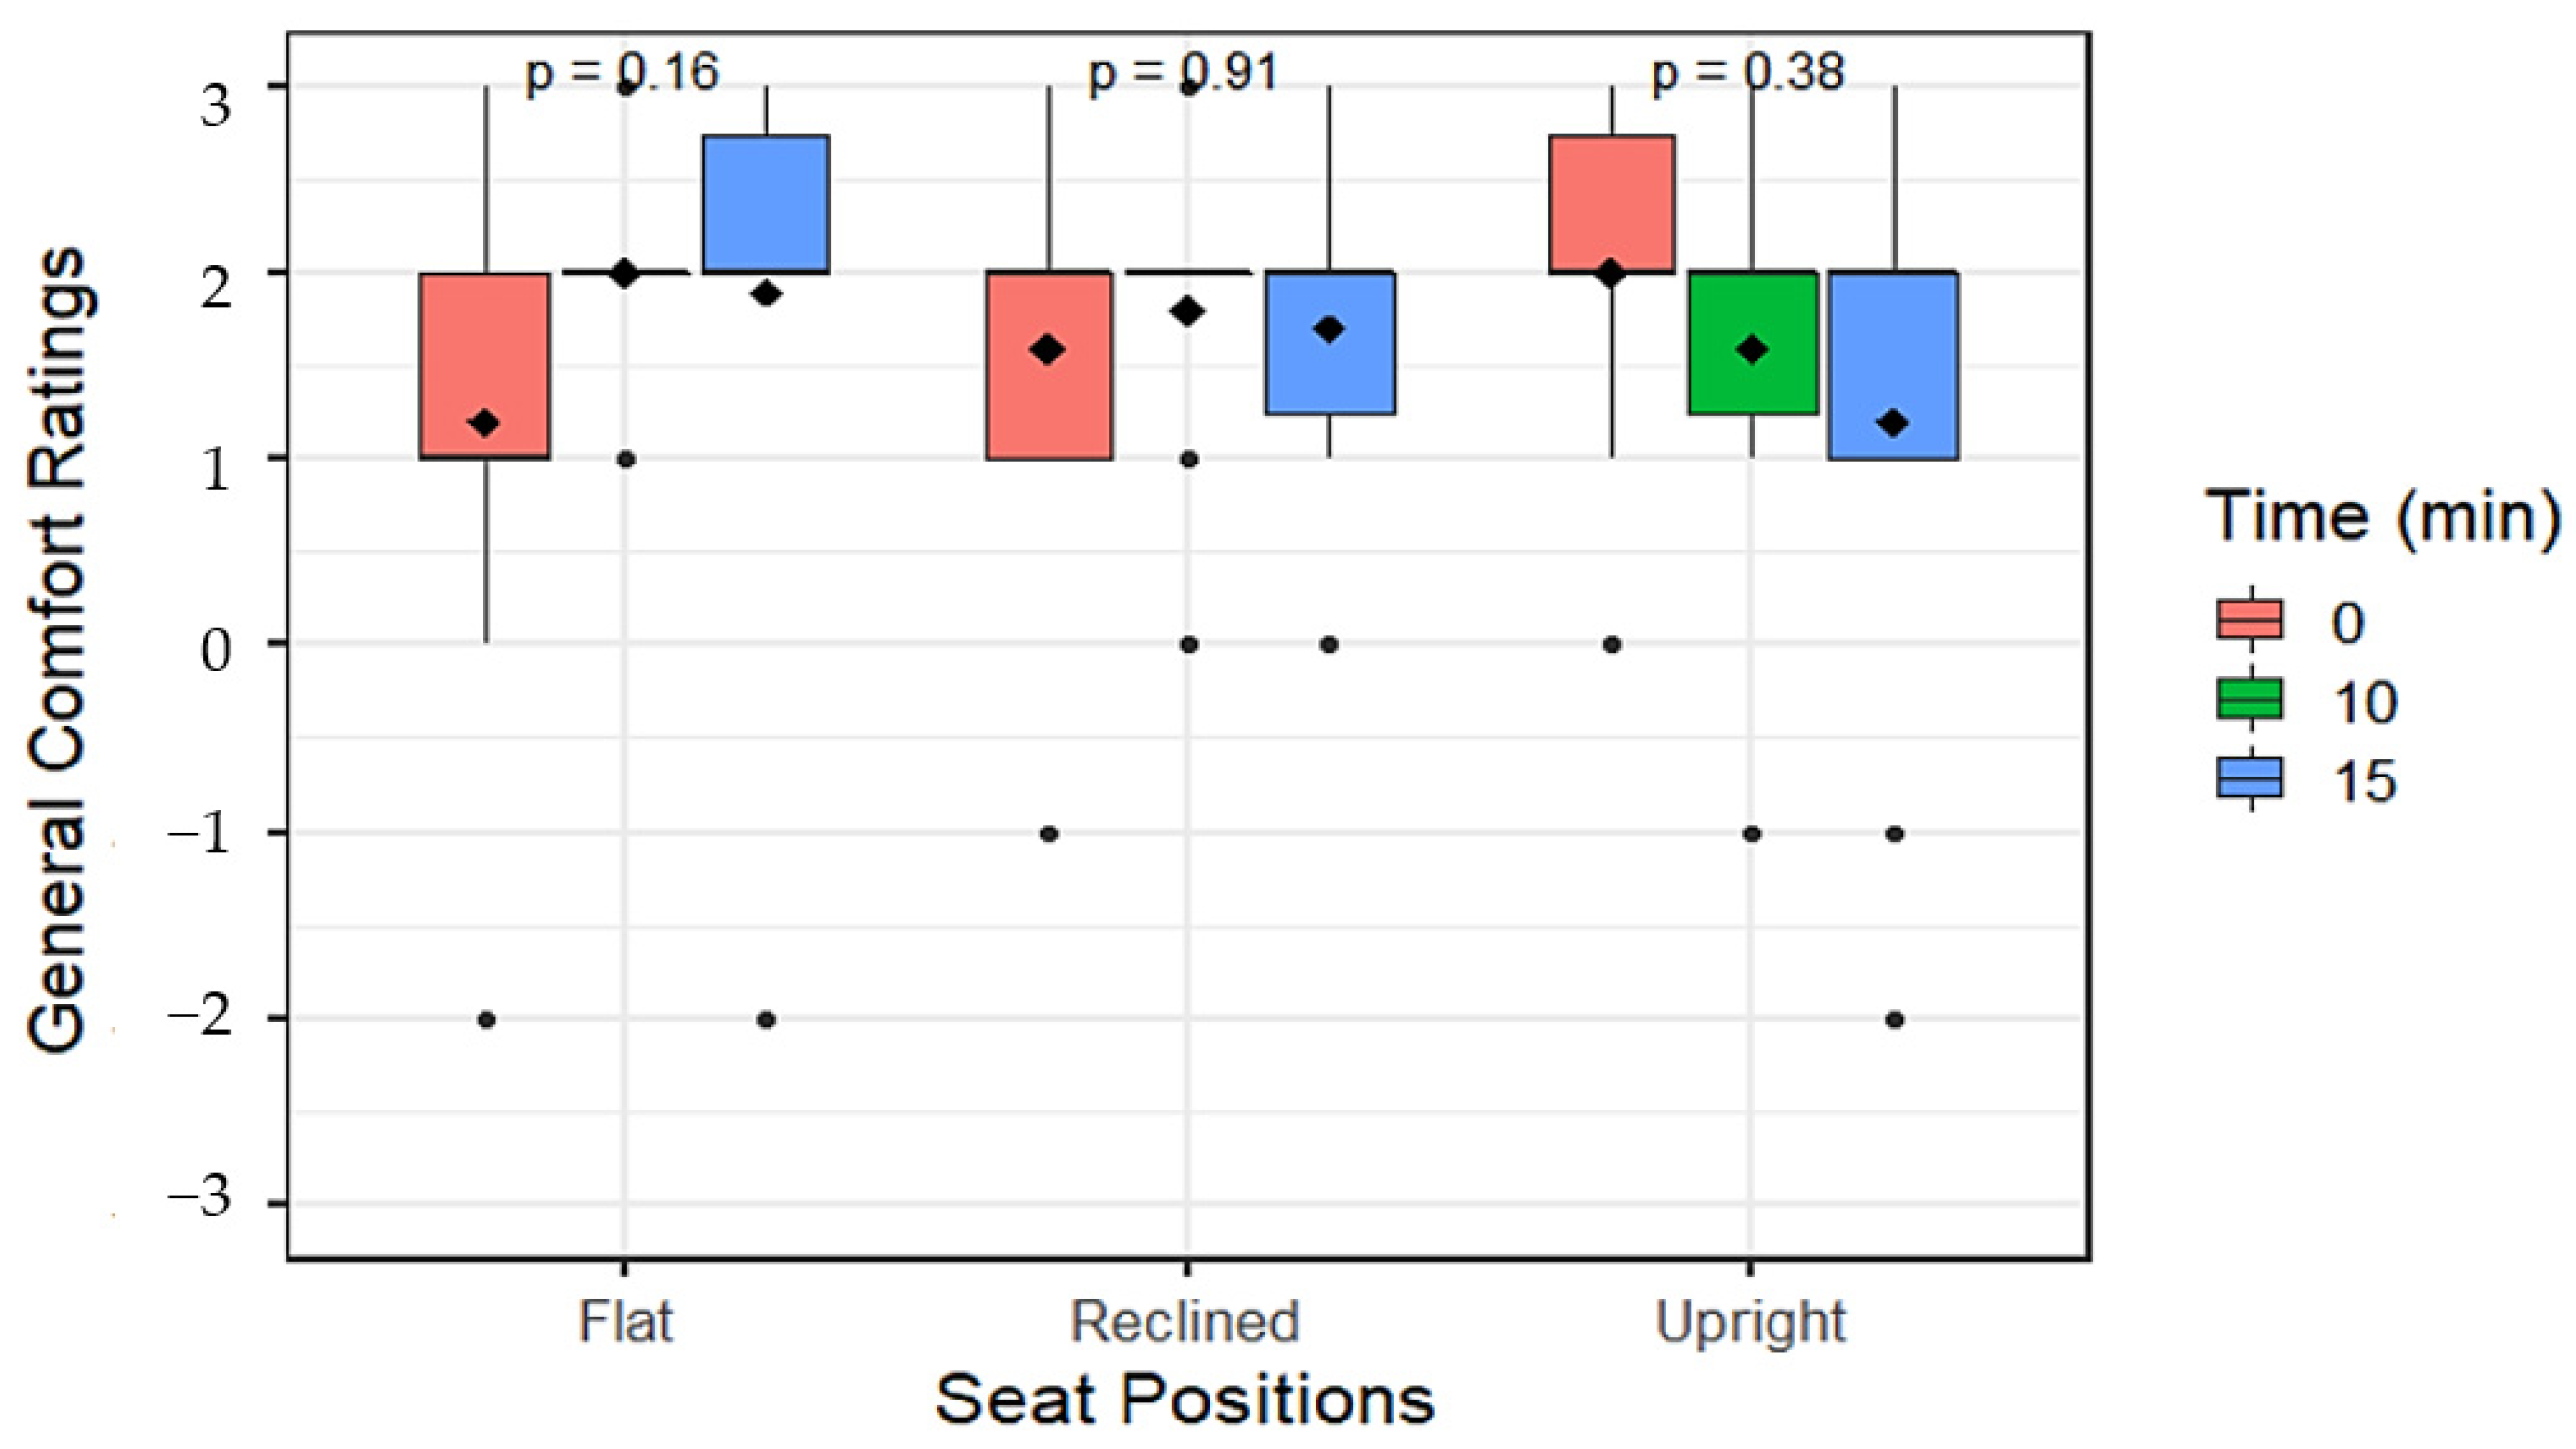
Task: Click the "Upright" x-axis label
Action: pyautogui.click(x=1750, y=1322)
